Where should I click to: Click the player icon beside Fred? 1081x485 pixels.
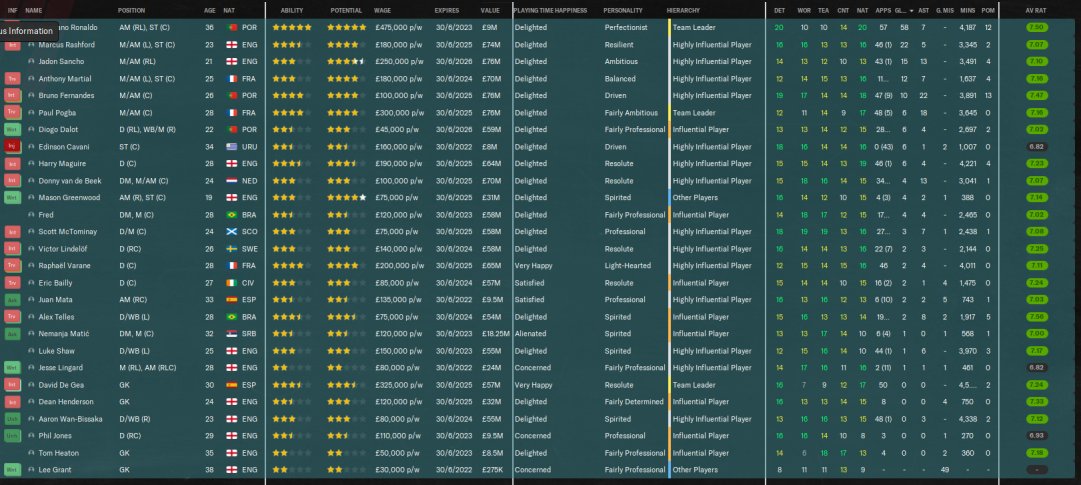31,215
